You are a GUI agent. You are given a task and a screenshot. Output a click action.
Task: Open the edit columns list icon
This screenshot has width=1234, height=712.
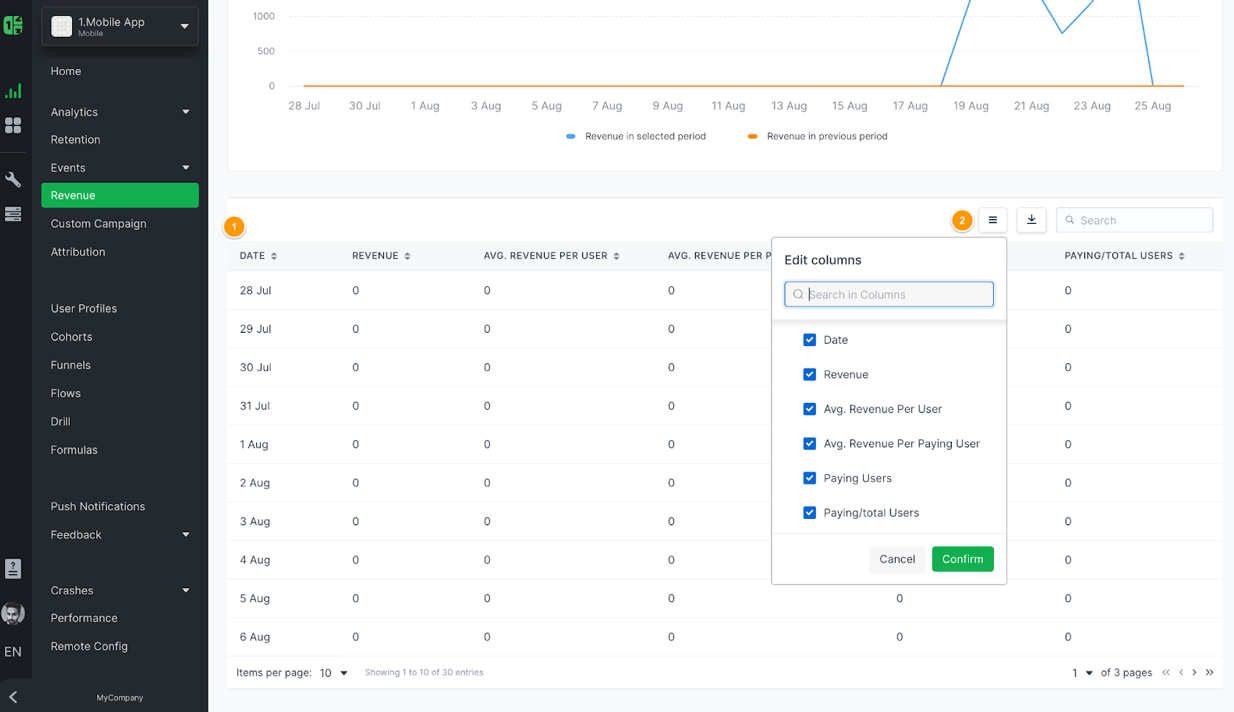click(x=992, y=220)
